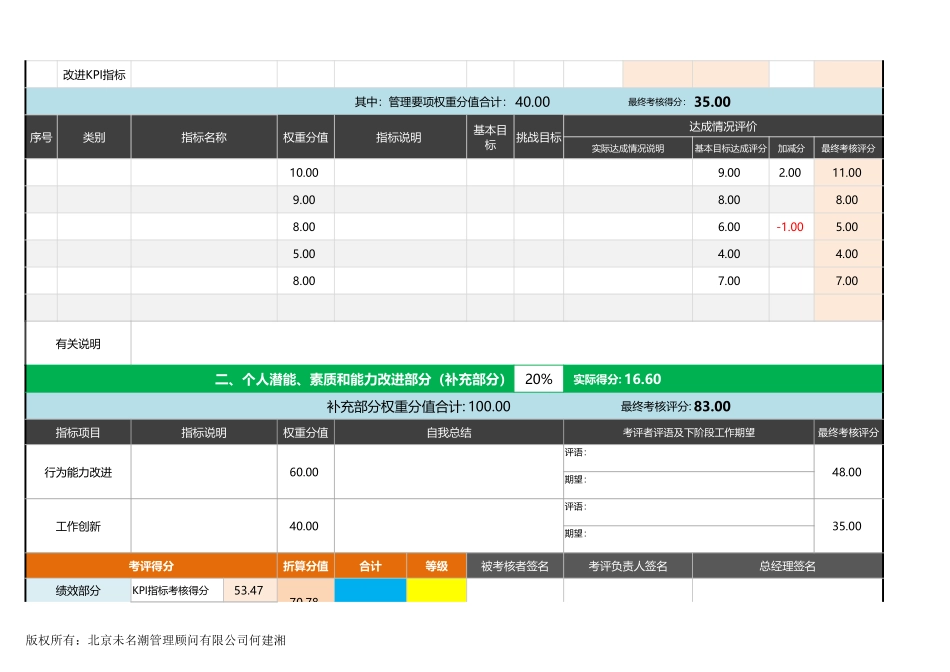Select the 期望 input field for 行为能力改进

(x=686, y=481)
